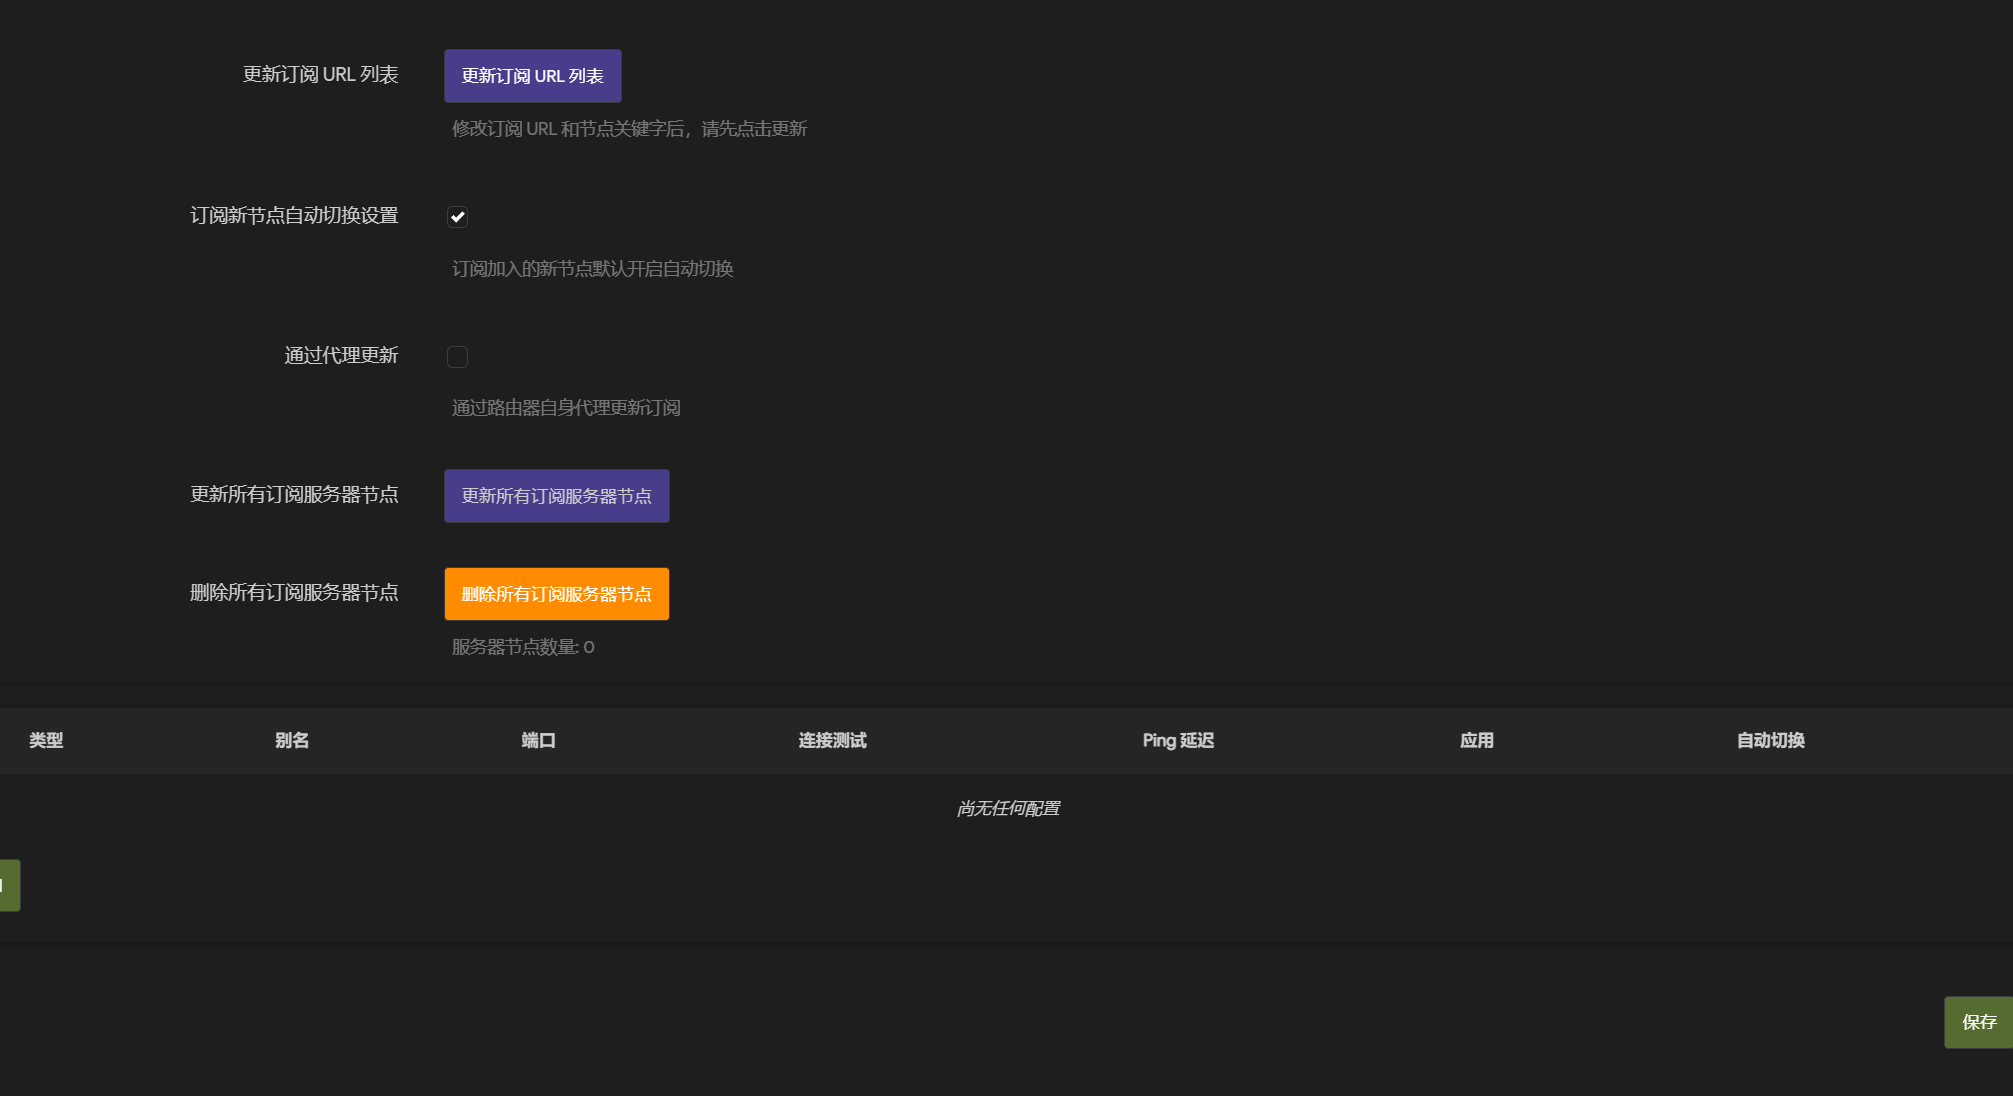Image resolution: width=2013 pixels, height=1096 pixels.
Task: Click the 应用 column header
Action: 1476,740
